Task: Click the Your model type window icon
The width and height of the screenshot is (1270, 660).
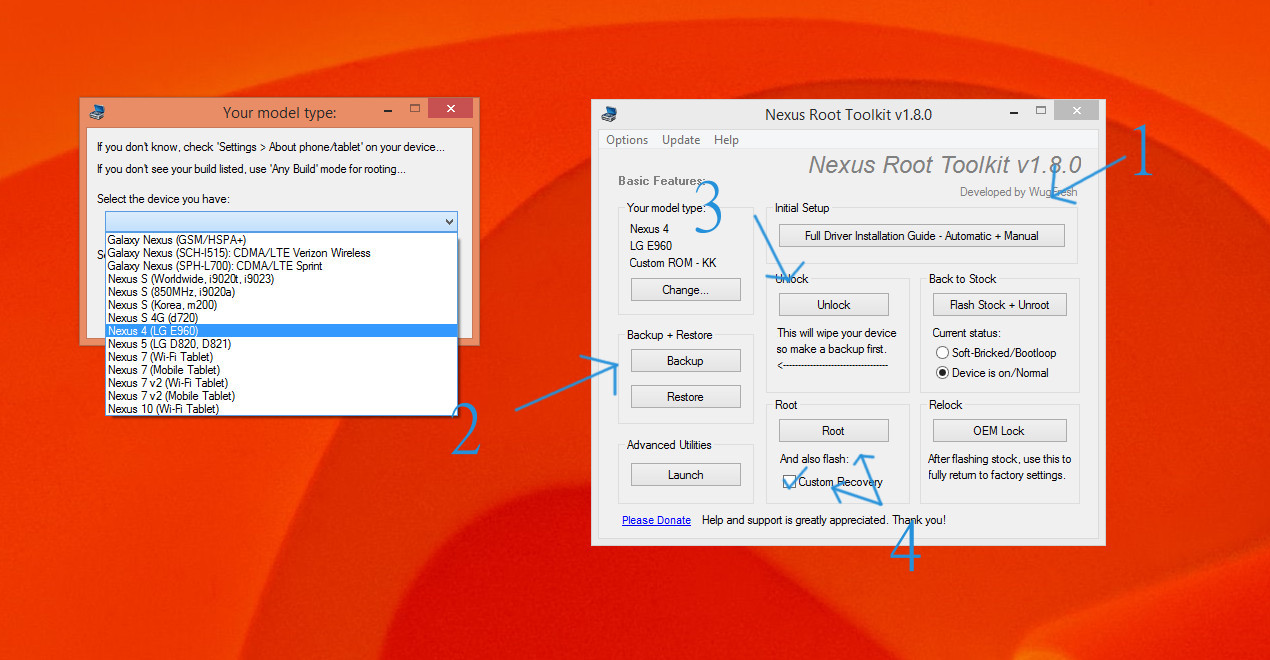Action: click(x=97, y=112)
